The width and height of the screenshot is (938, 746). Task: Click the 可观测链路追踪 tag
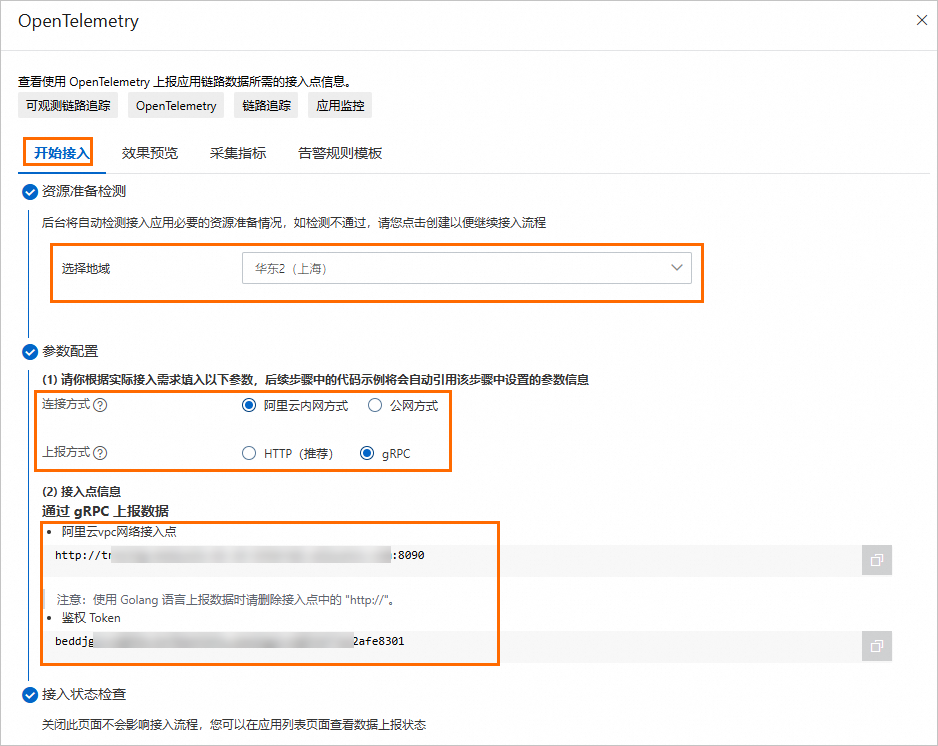point(68,105)
